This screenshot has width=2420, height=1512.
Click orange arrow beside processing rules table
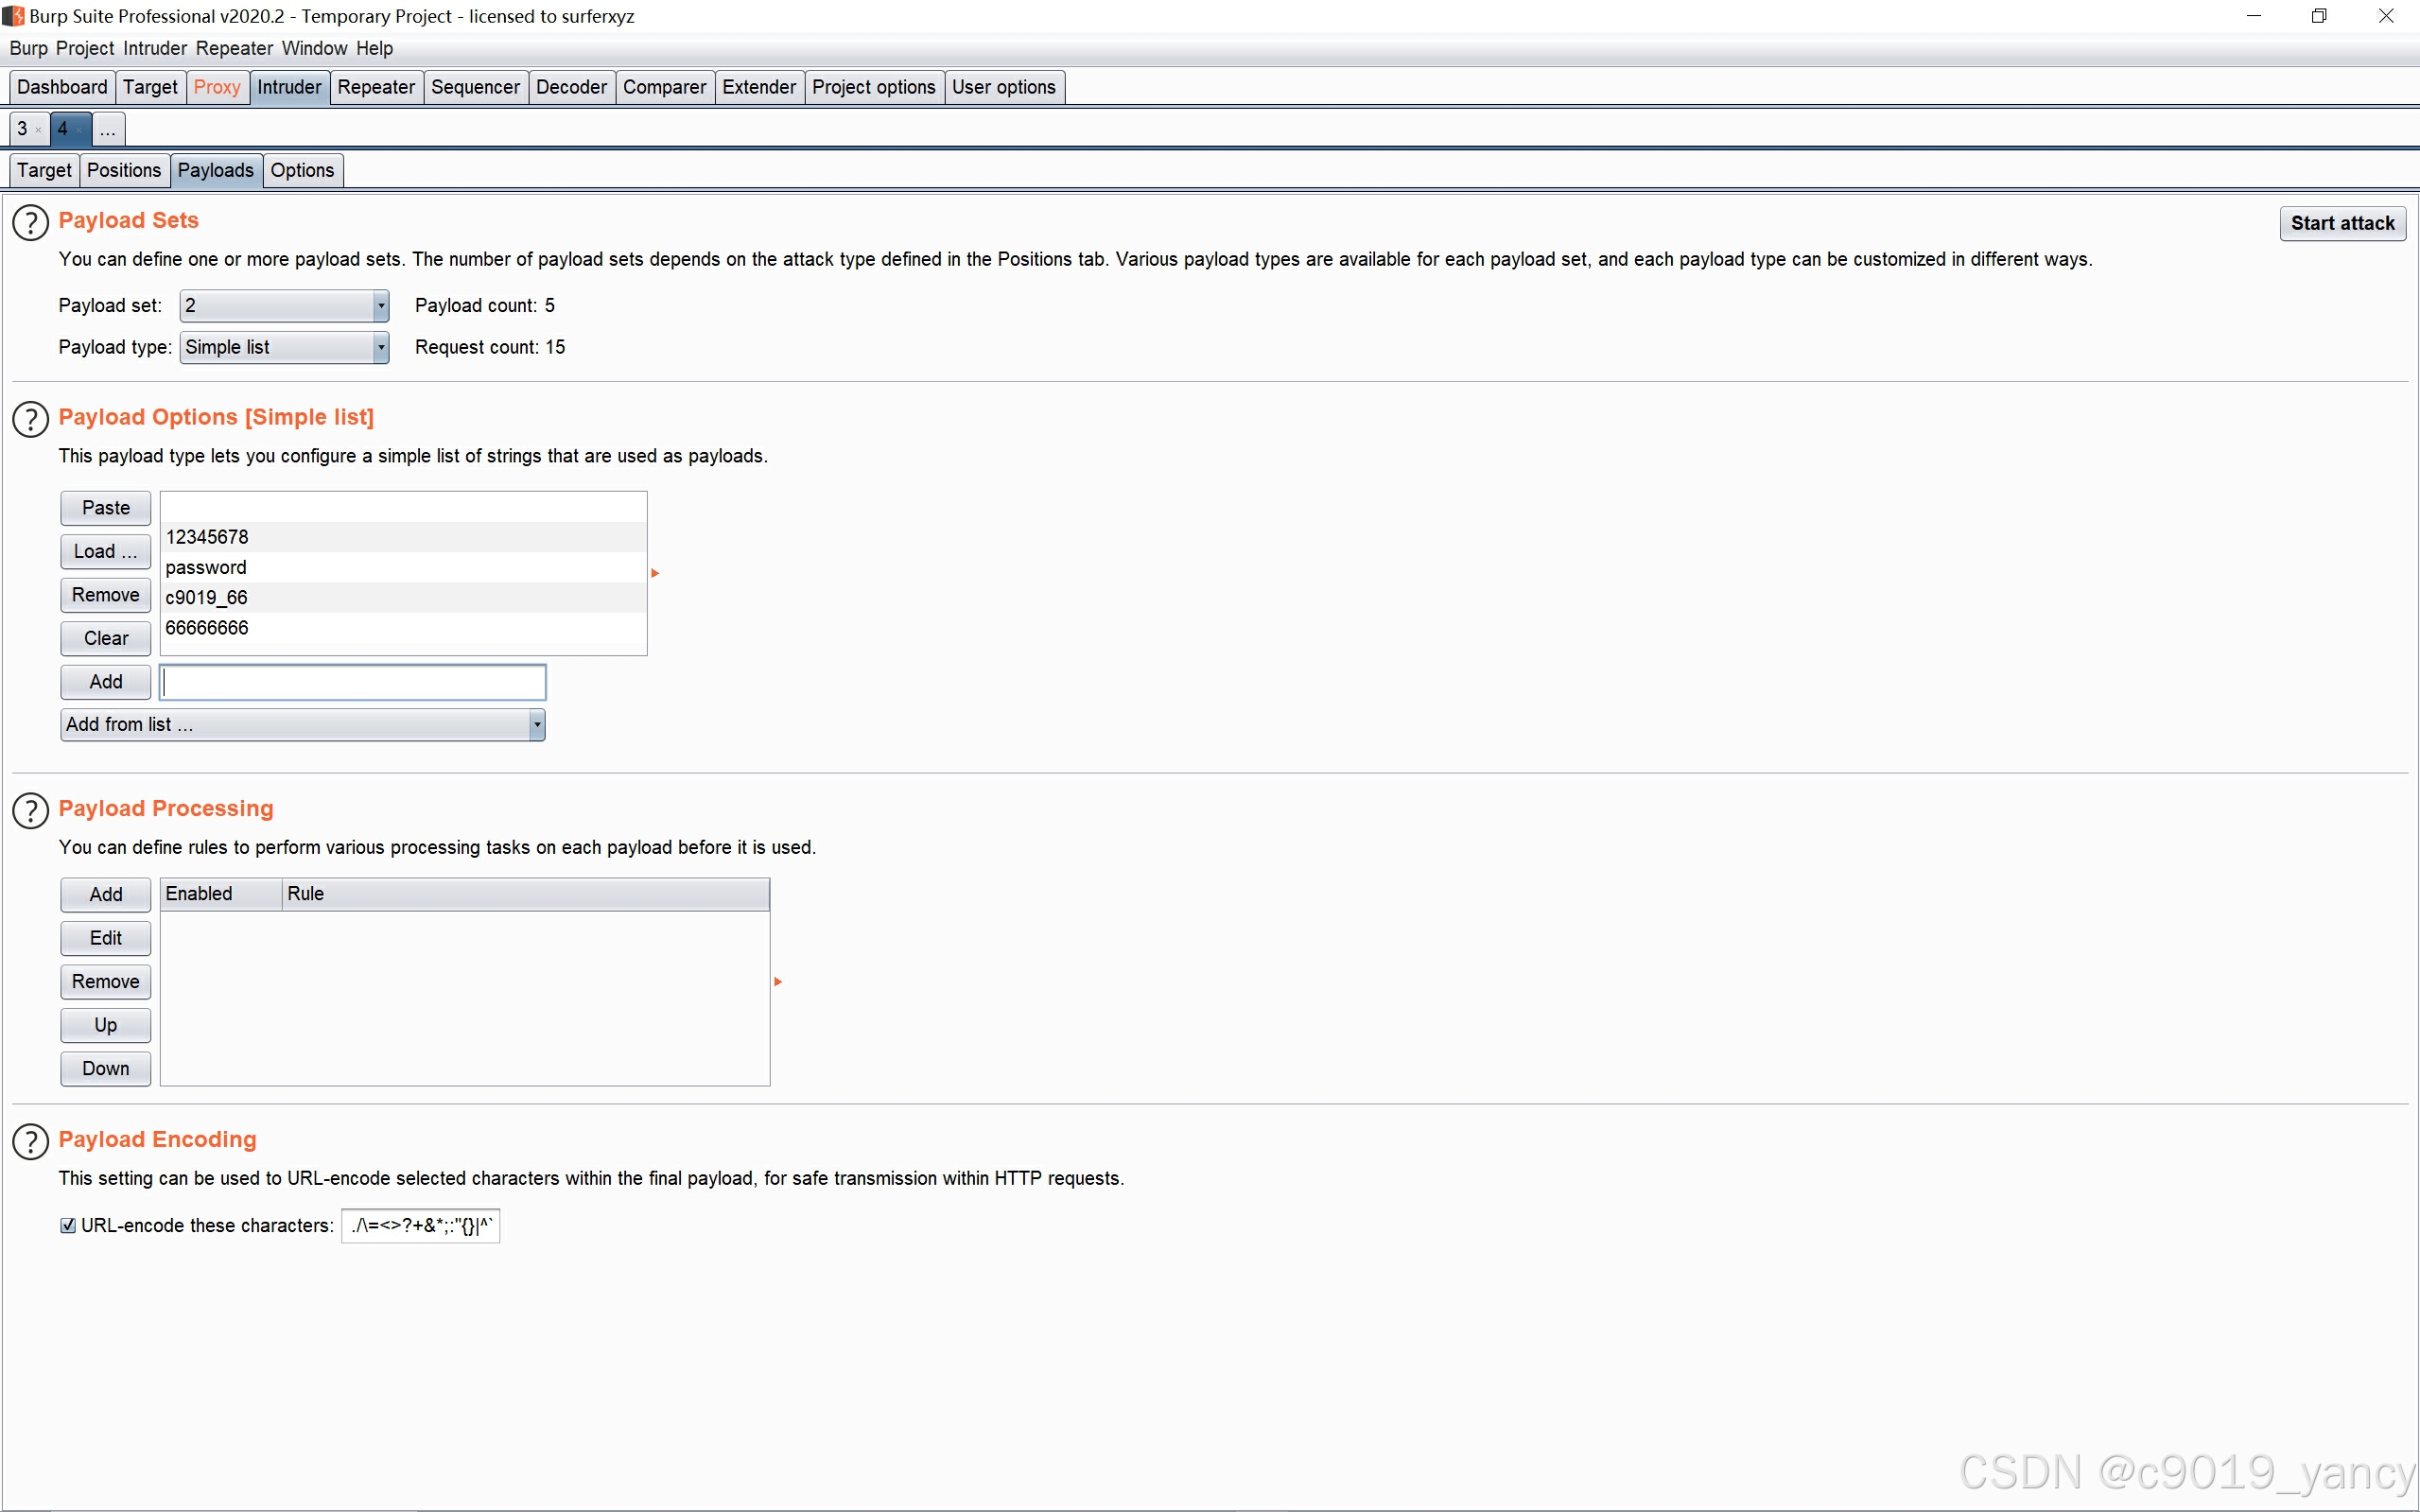pyautogui.click(x=778, y=982)
